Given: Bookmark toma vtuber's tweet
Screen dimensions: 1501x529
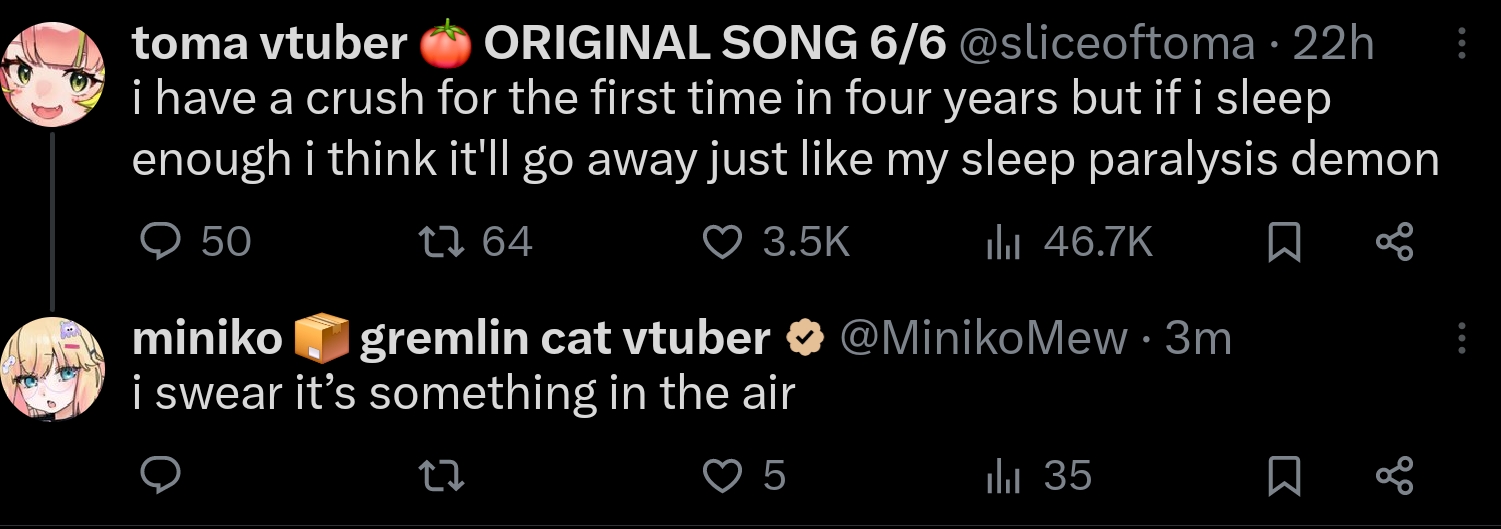Looking at the screenshot, I should pyautogui.click(x=1284, y=243).
